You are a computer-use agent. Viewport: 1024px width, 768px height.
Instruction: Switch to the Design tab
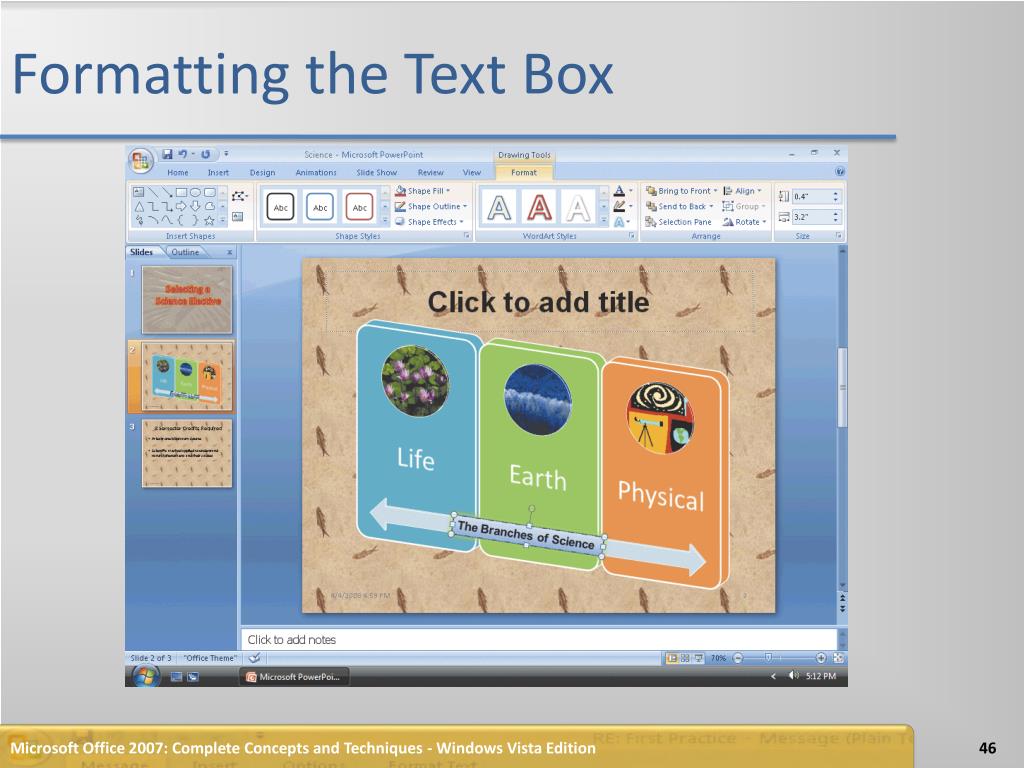click(262, 172)
